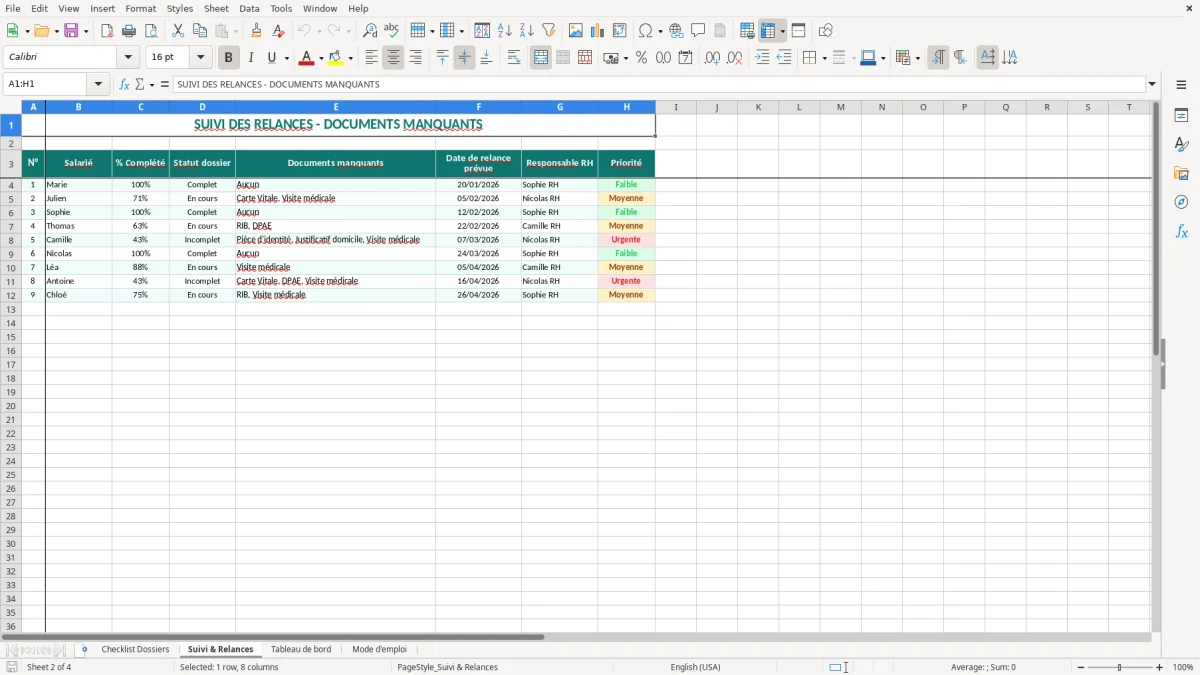1200x675 pixels.
Task: Toggle Print Preview icon
Action: click(151, 31)
